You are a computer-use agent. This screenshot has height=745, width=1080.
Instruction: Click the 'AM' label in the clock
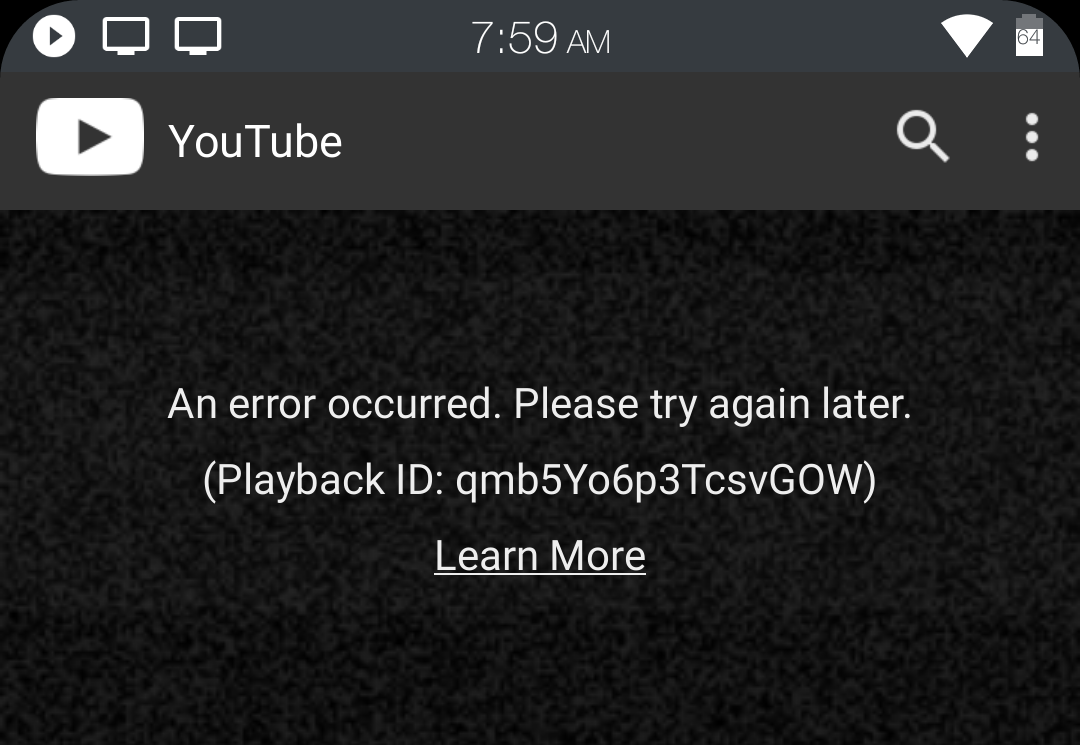coord(588,43)
